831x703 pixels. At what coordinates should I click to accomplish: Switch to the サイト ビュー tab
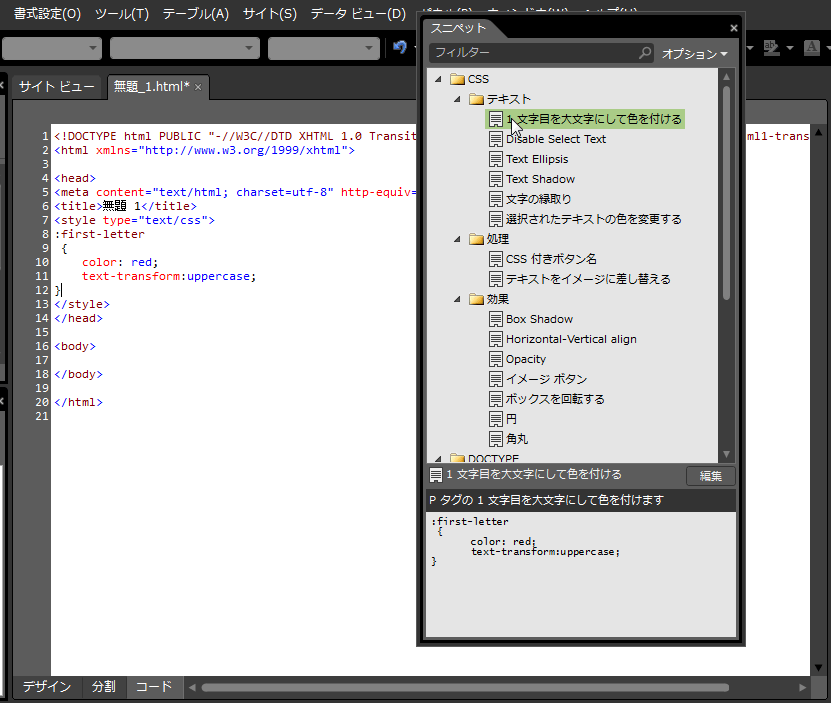57,87
